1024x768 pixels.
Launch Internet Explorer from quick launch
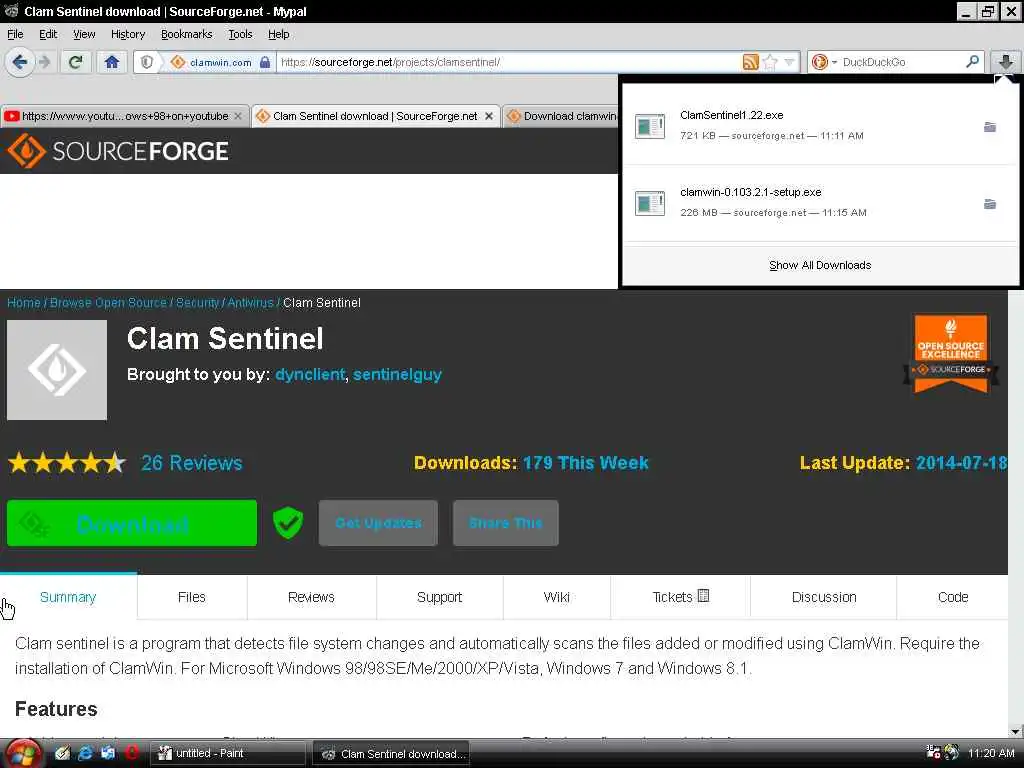click(85, 753)
